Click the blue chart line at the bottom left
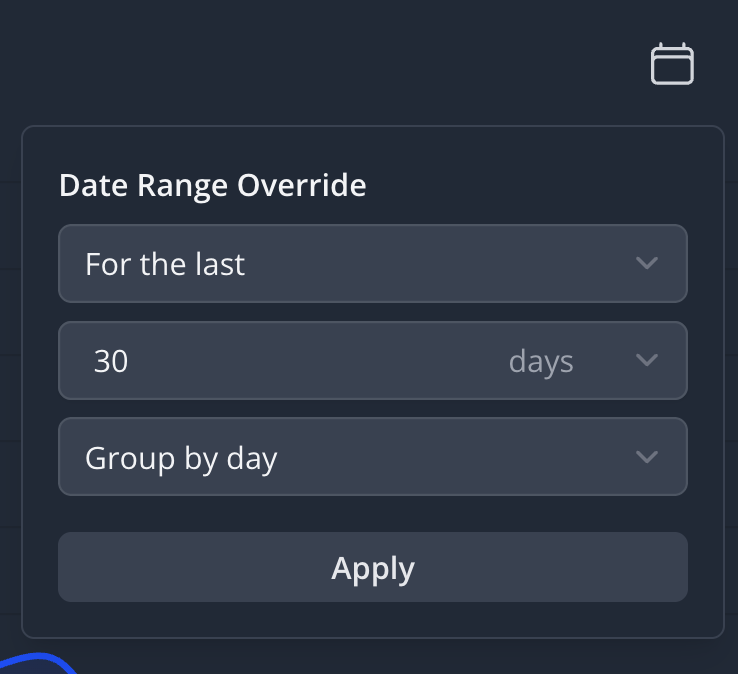This screenshot has height=674, width=738. (40, 662)
